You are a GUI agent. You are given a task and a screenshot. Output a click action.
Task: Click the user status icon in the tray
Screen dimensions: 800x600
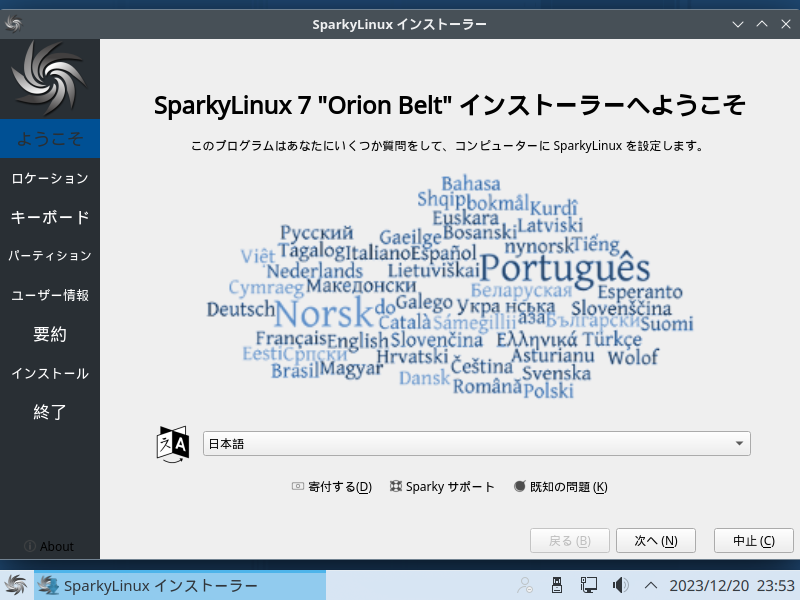(x=525, y=585)
